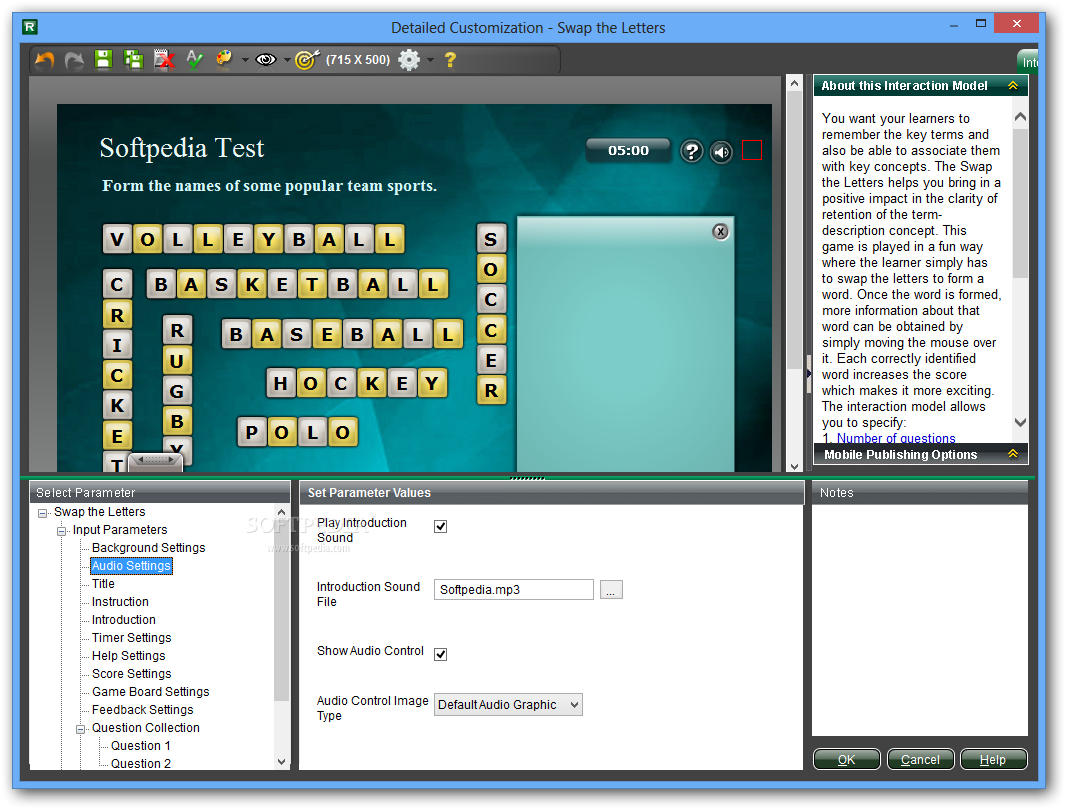The image size is (1066, 809).
Task: Select Score Settings in the tree
Action: coord(131,674)
